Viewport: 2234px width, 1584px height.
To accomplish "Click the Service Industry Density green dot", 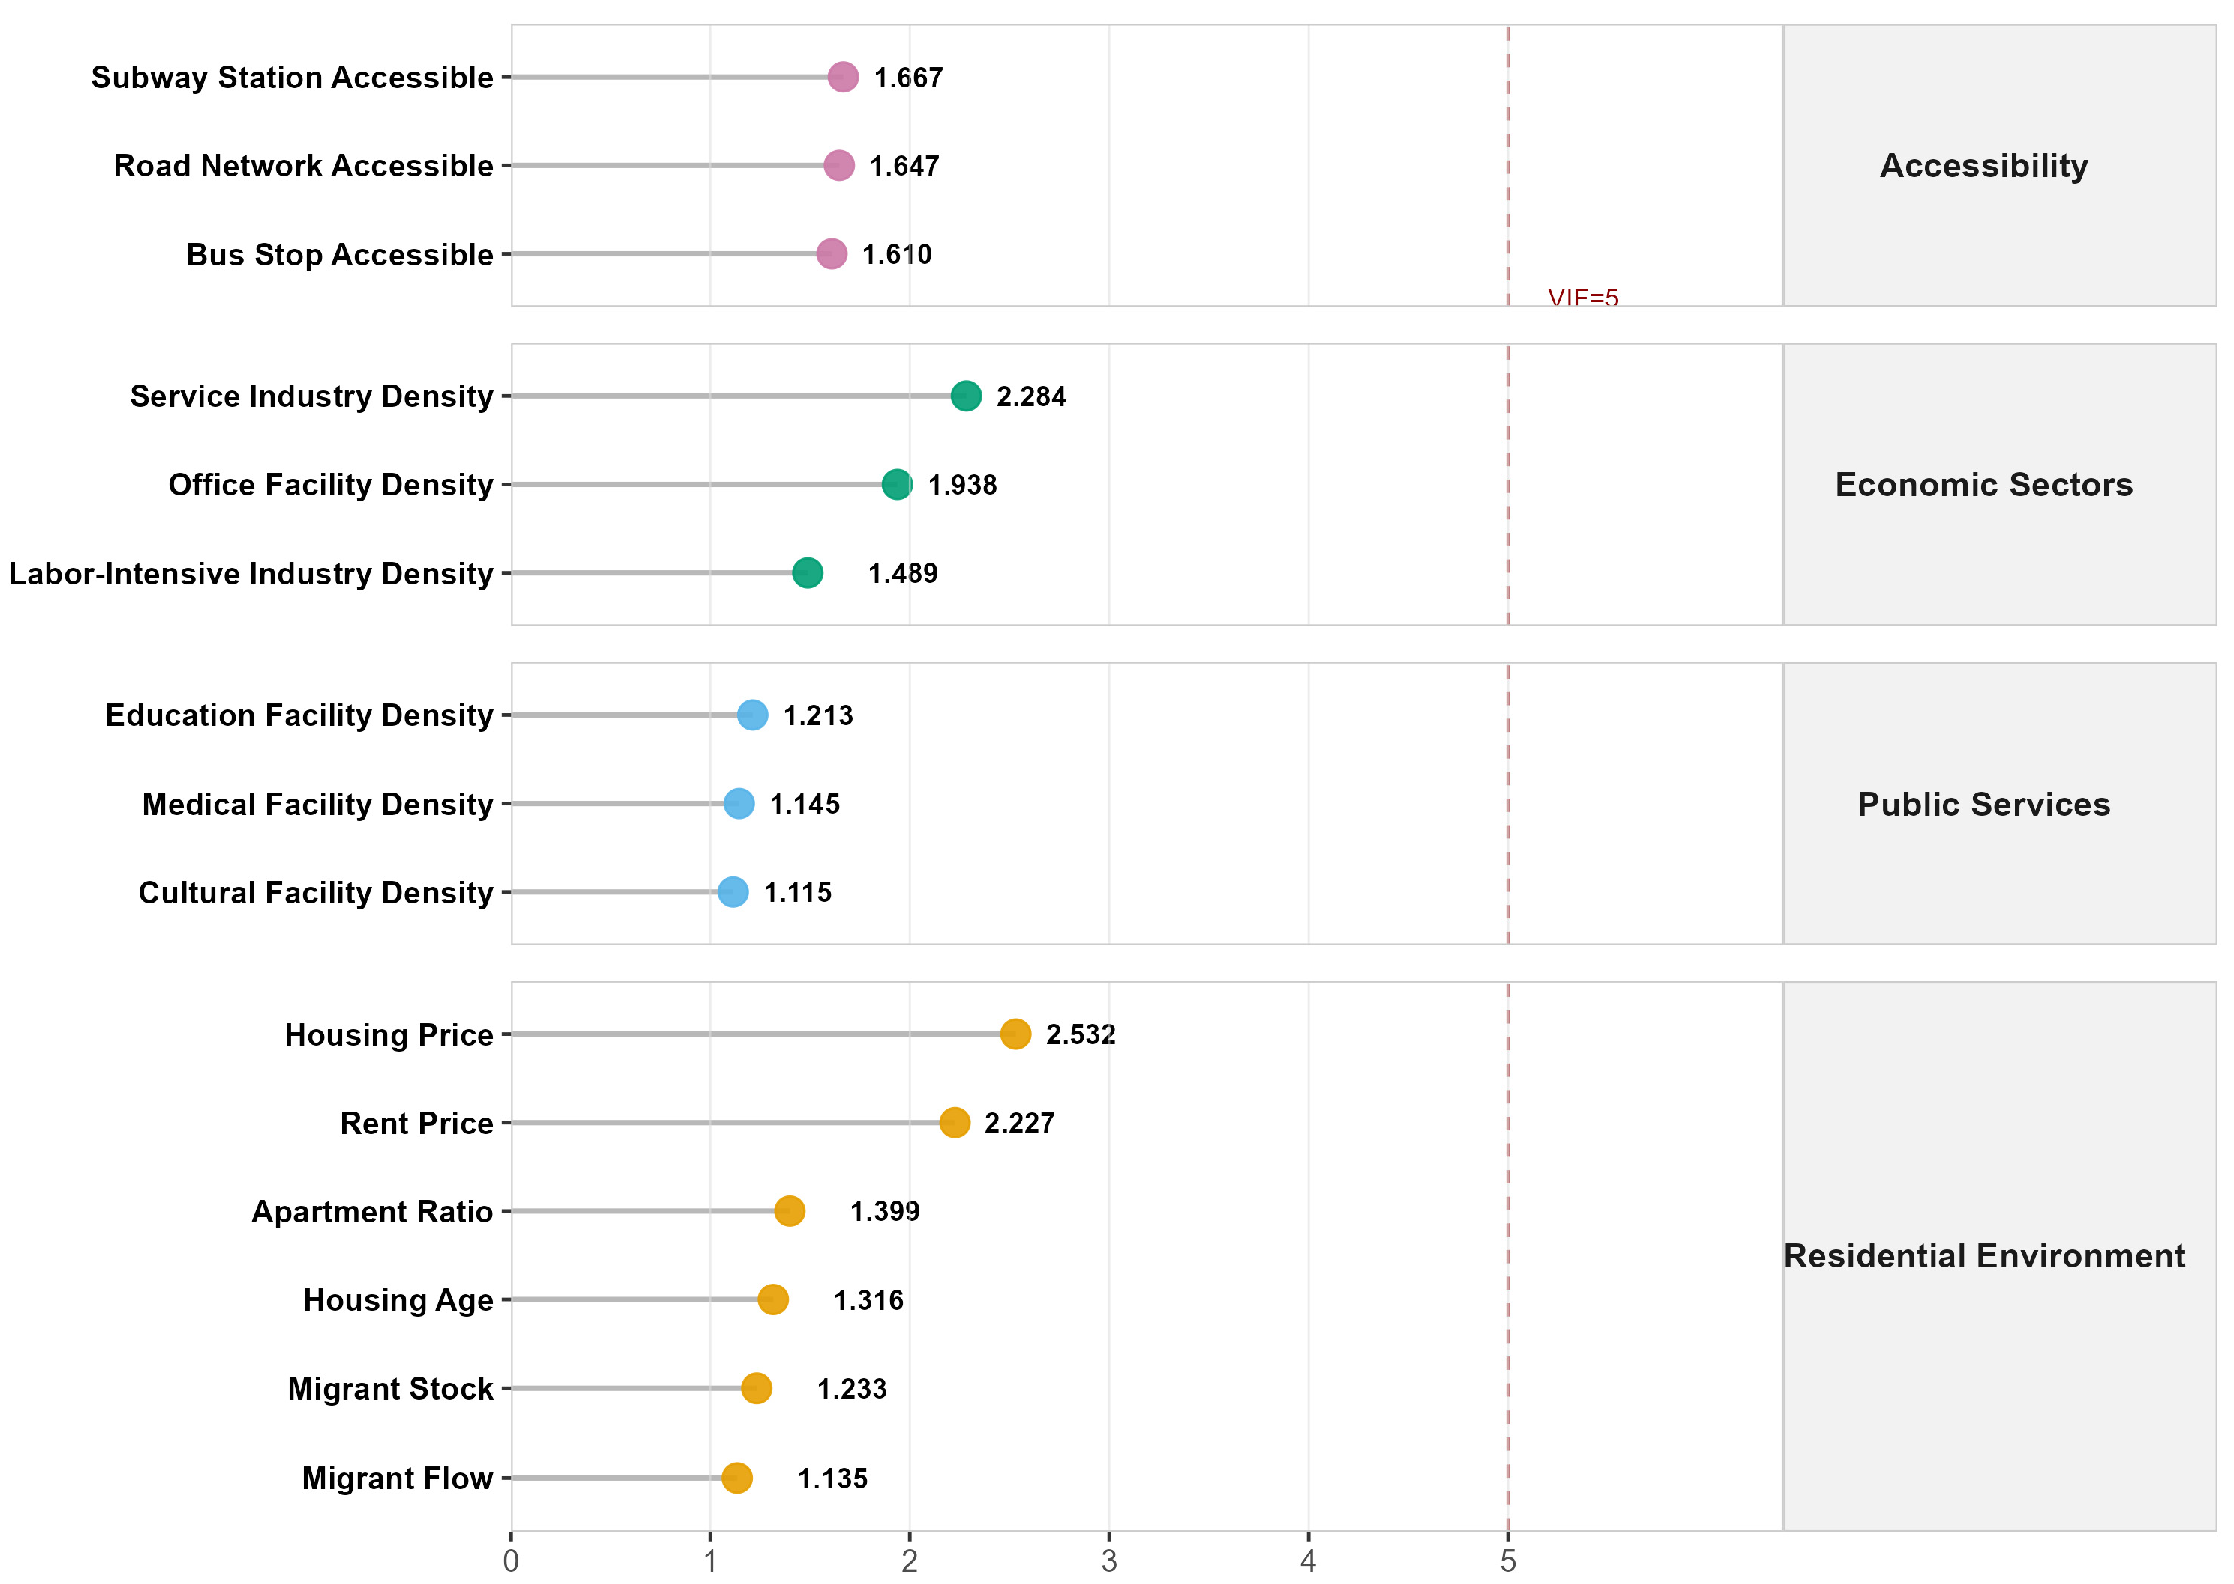I will (966, 396).
